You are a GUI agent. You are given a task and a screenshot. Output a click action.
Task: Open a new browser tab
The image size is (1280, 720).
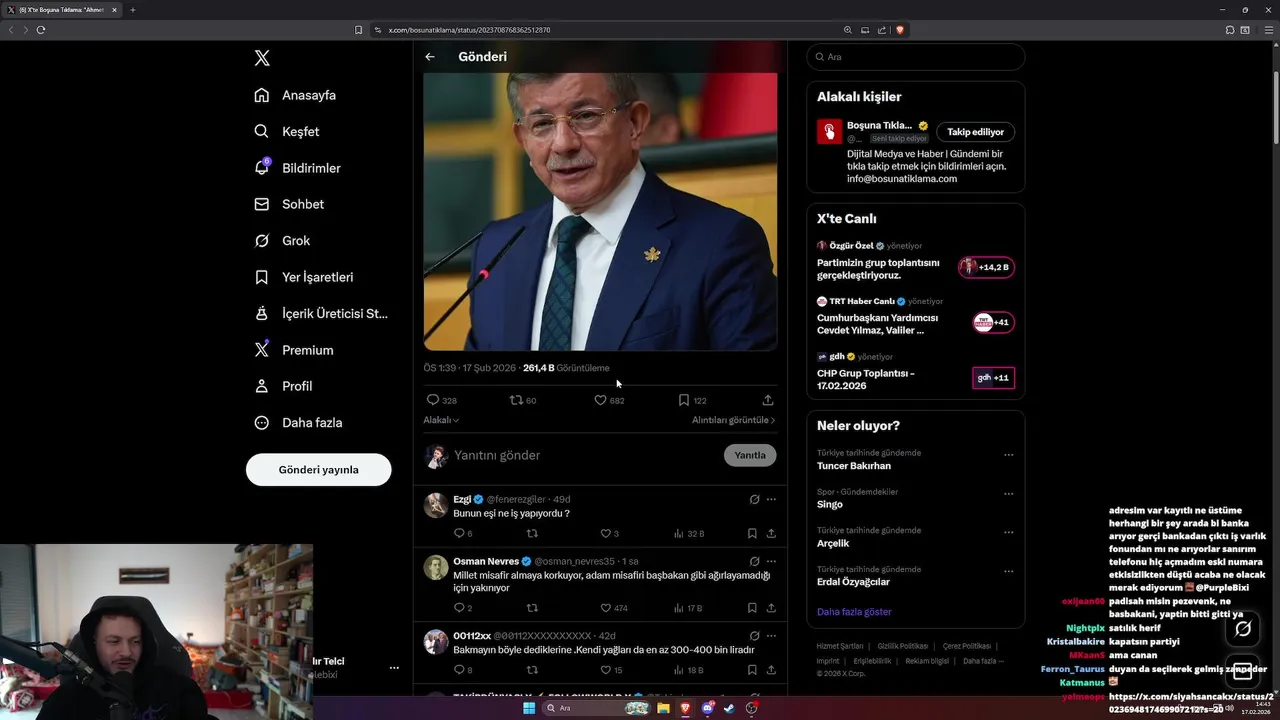[132, 10]
